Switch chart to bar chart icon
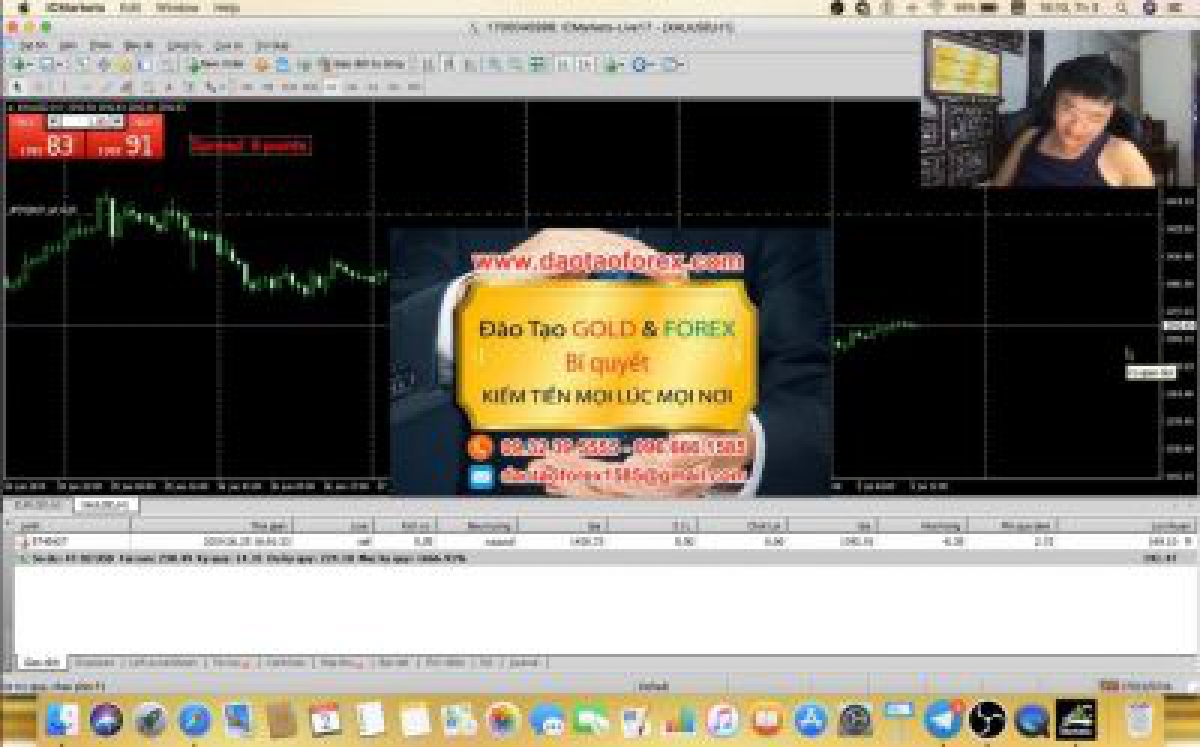Viewport: 1200px width, 747px height. [428, 64]
